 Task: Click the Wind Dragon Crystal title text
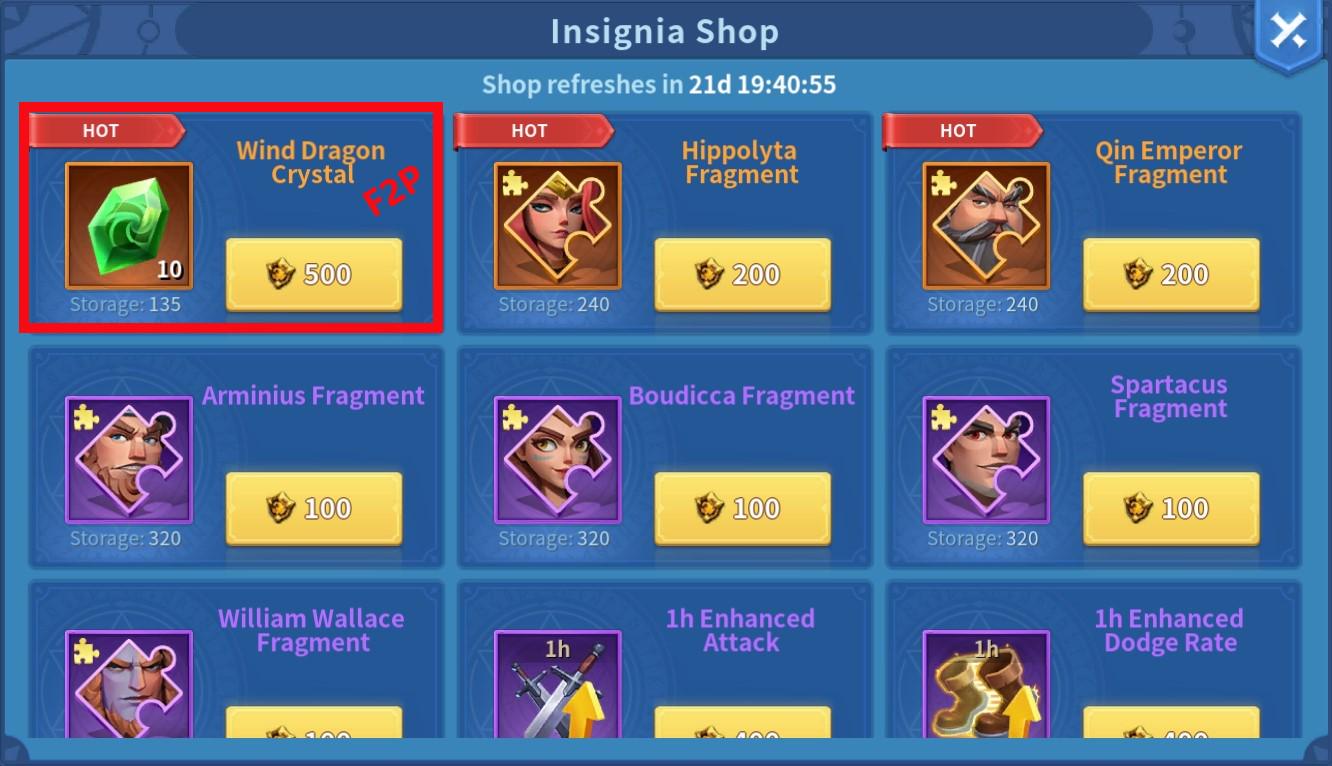coord(311,163)
